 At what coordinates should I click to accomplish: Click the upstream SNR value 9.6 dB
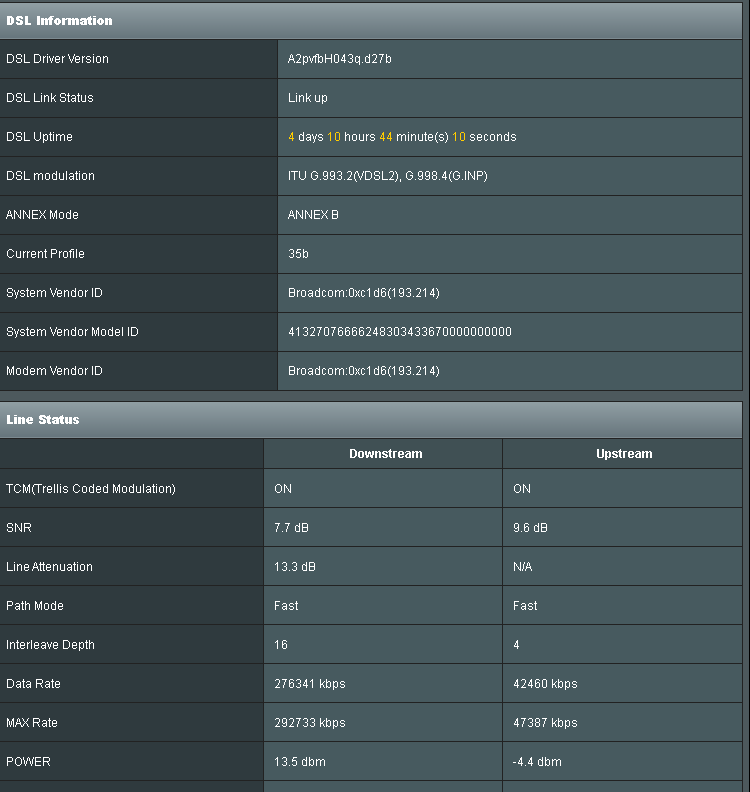coord(530,528)
